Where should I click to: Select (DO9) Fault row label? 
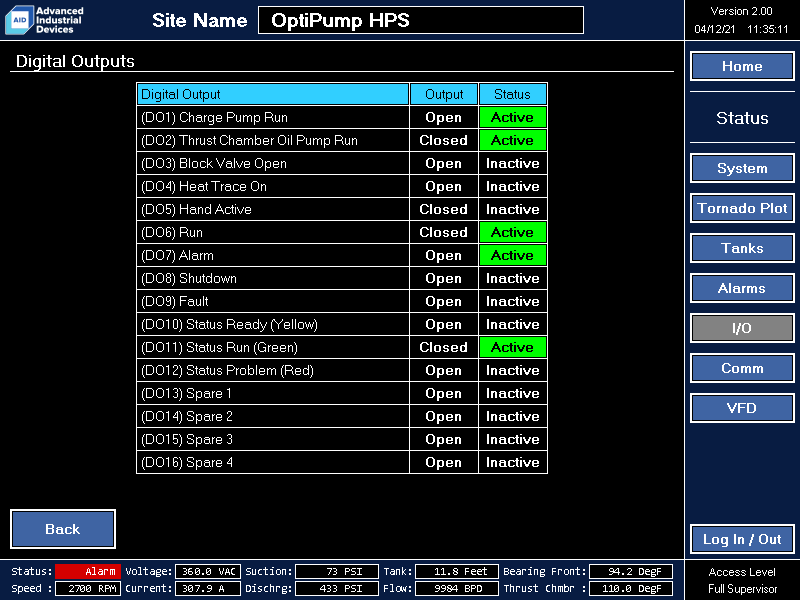tap(175, 302)
